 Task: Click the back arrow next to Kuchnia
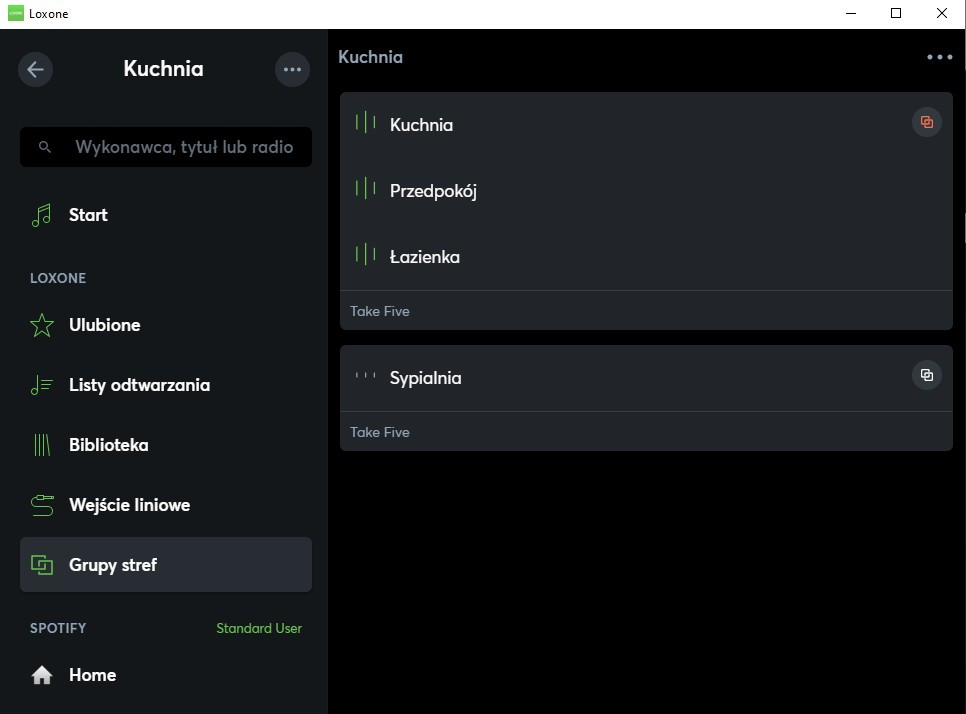click(x=36, y=69)
